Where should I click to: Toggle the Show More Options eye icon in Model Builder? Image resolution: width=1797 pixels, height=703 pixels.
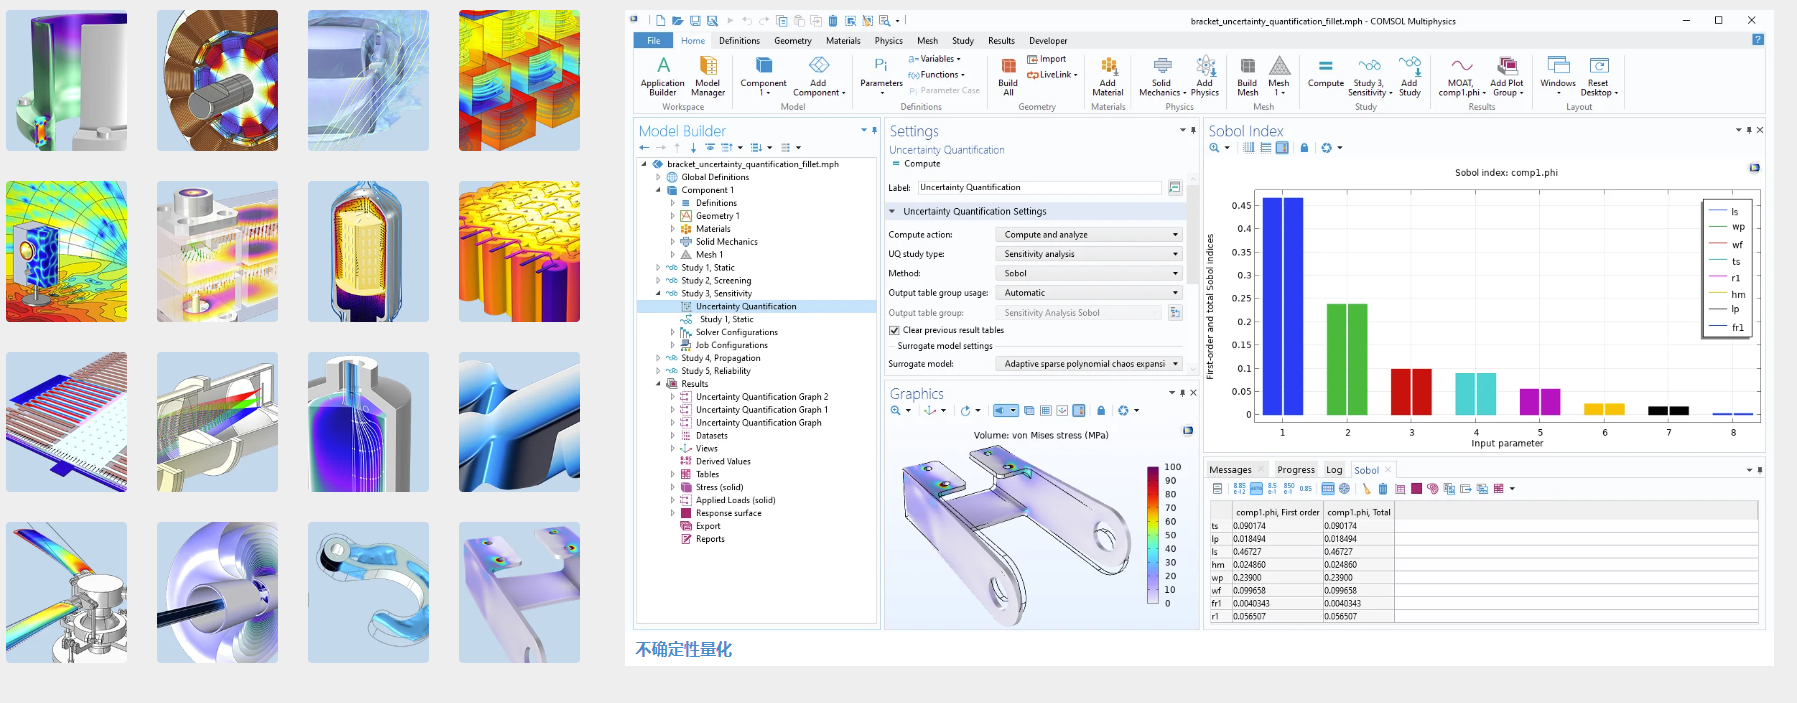710,148
